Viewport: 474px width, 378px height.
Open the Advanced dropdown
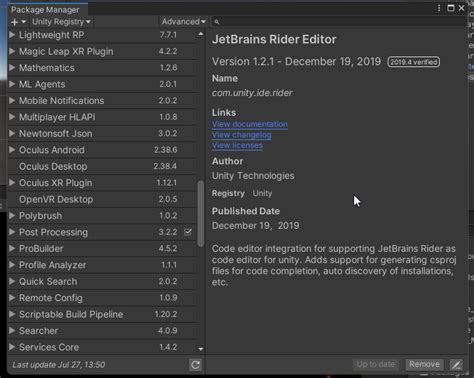tap(183, 22)
